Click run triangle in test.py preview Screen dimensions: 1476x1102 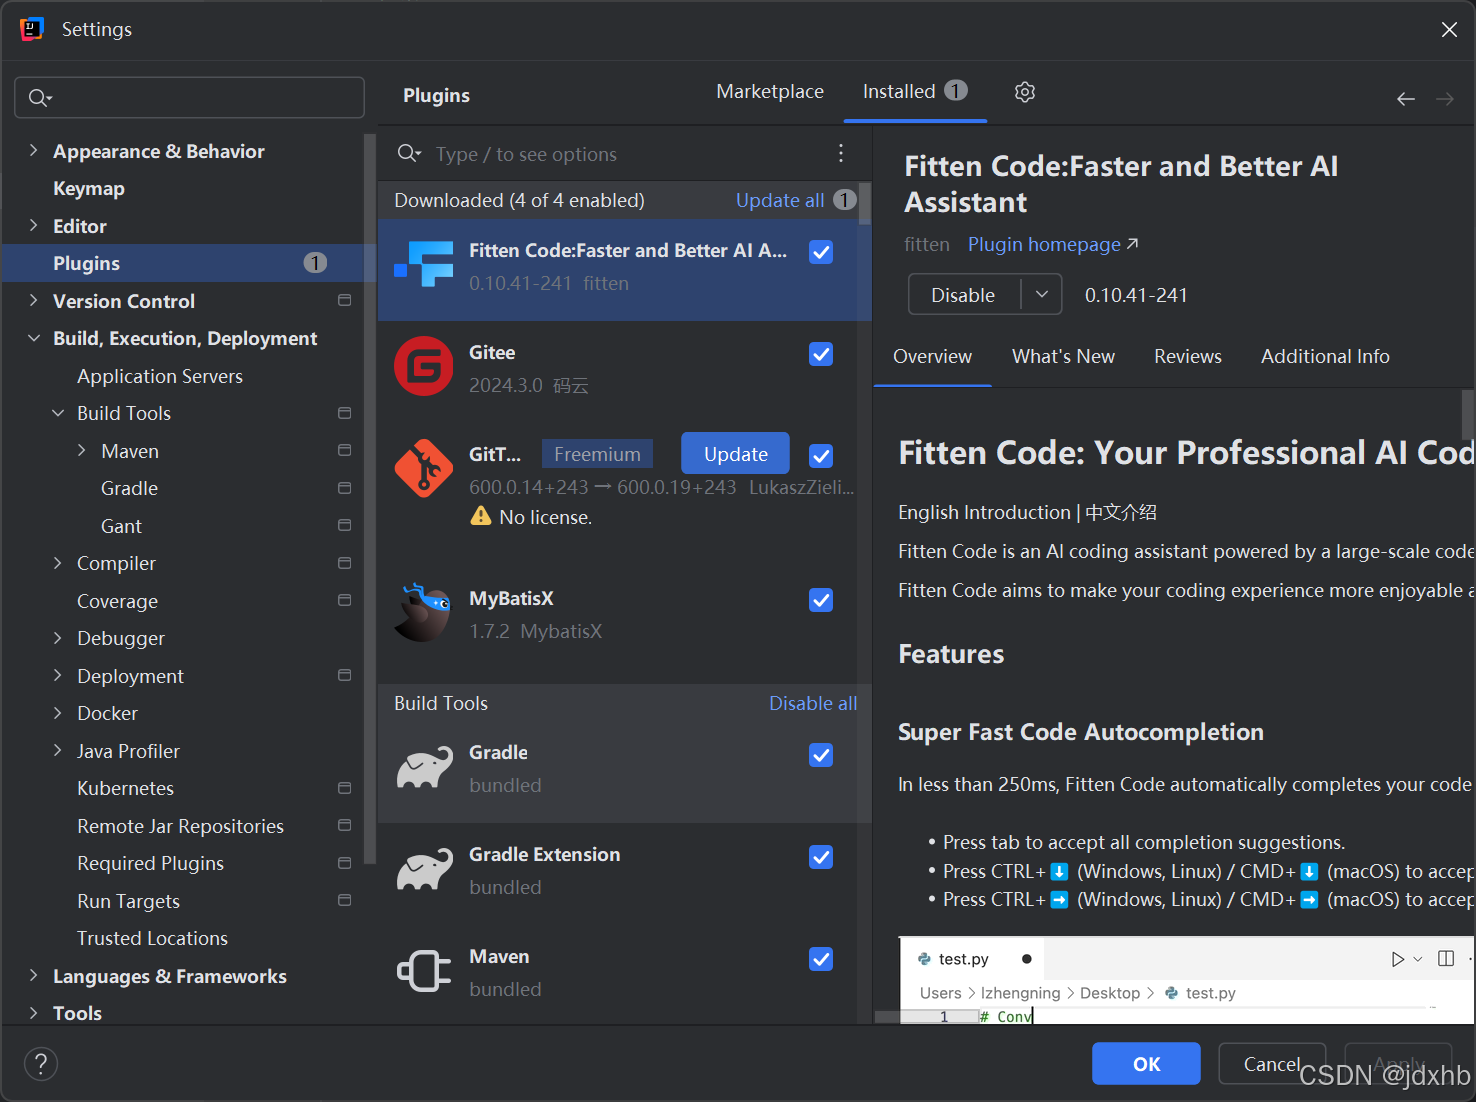pyautogui.click(x=1397, y=959)
